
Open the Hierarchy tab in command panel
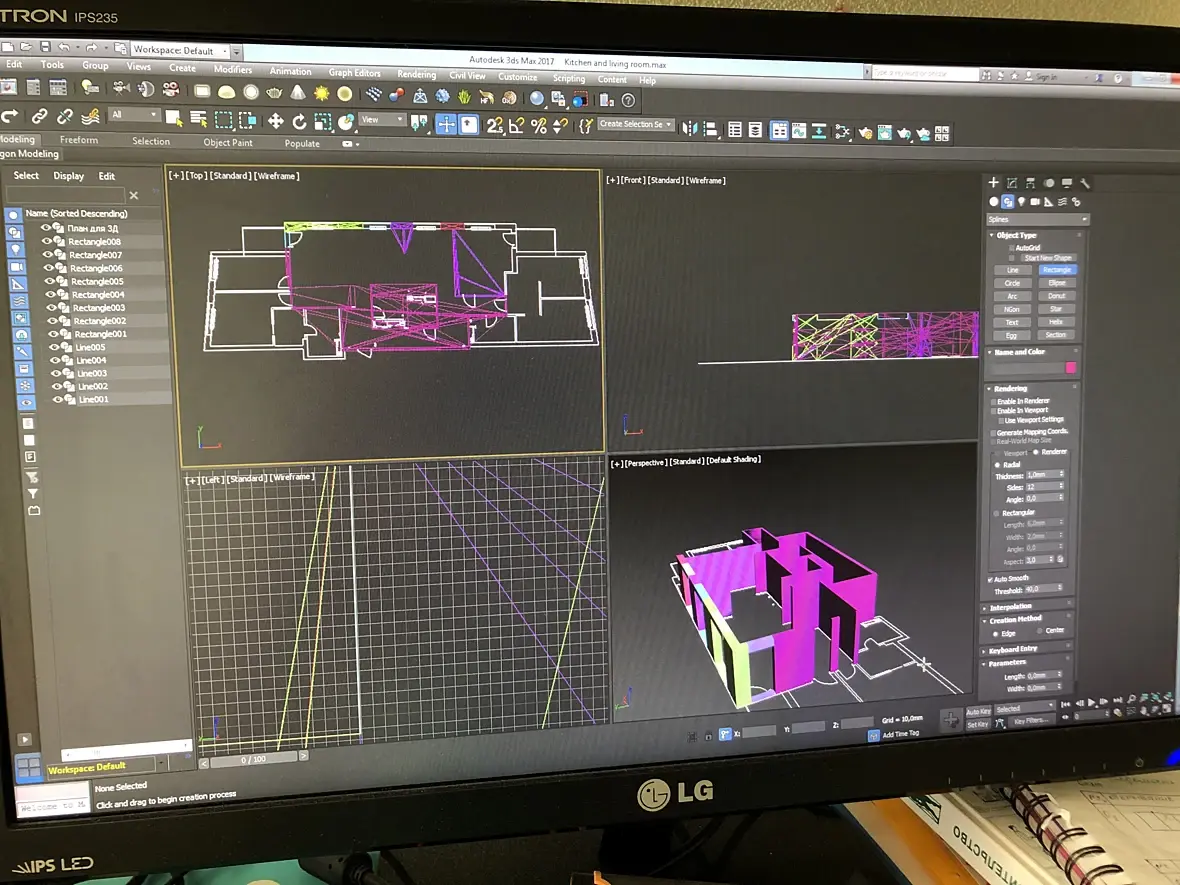[x=1029, y=183]
